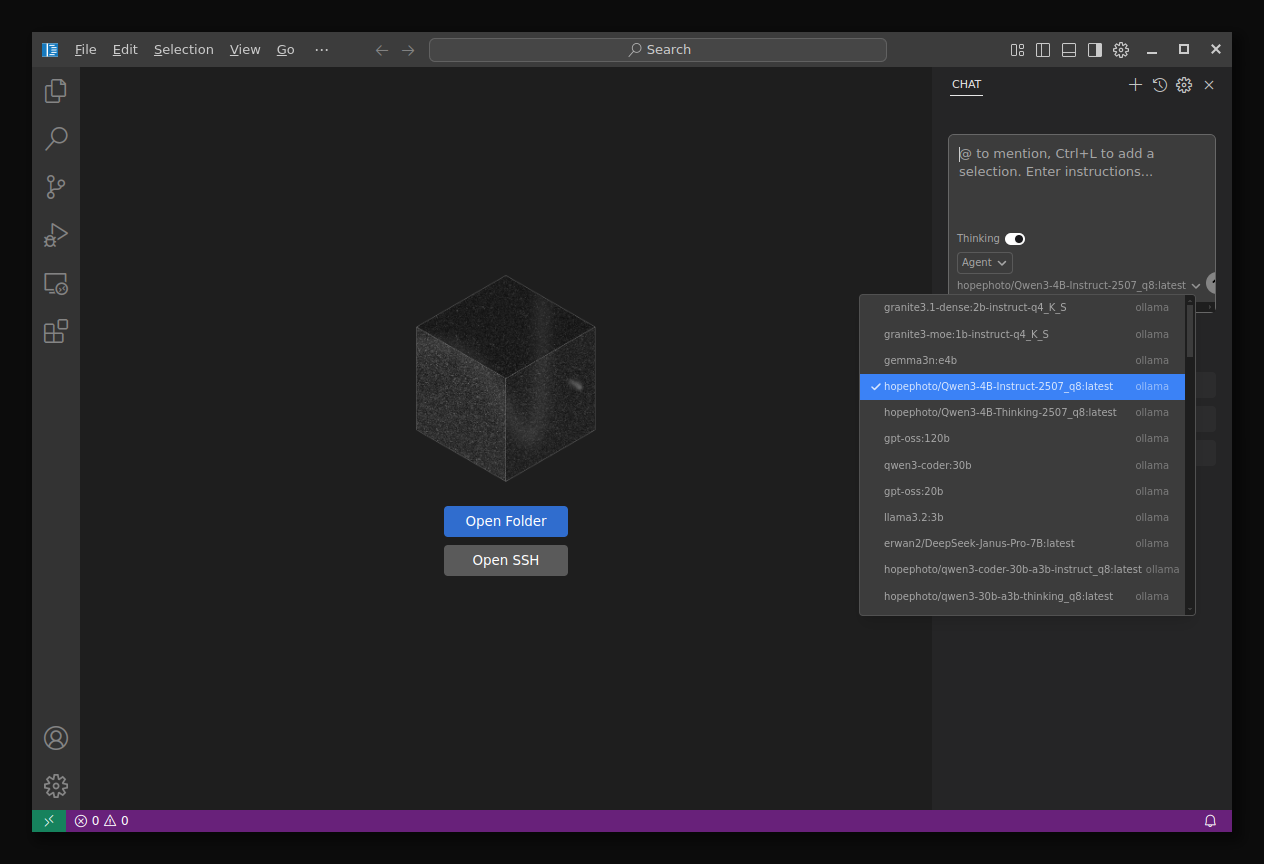1264x864 pixels.
Task: Open chat history
Action: click(1160, 85)
